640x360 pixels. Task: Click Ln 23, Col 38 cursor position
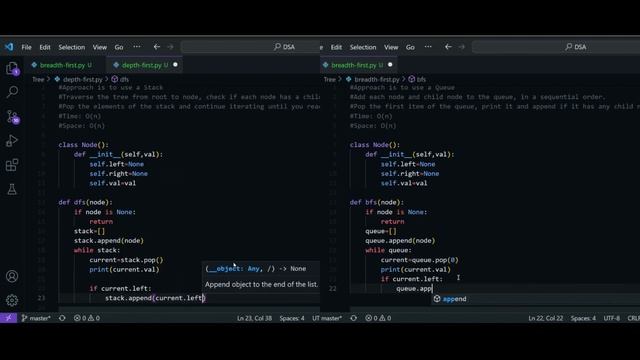[x=254, y=318]
